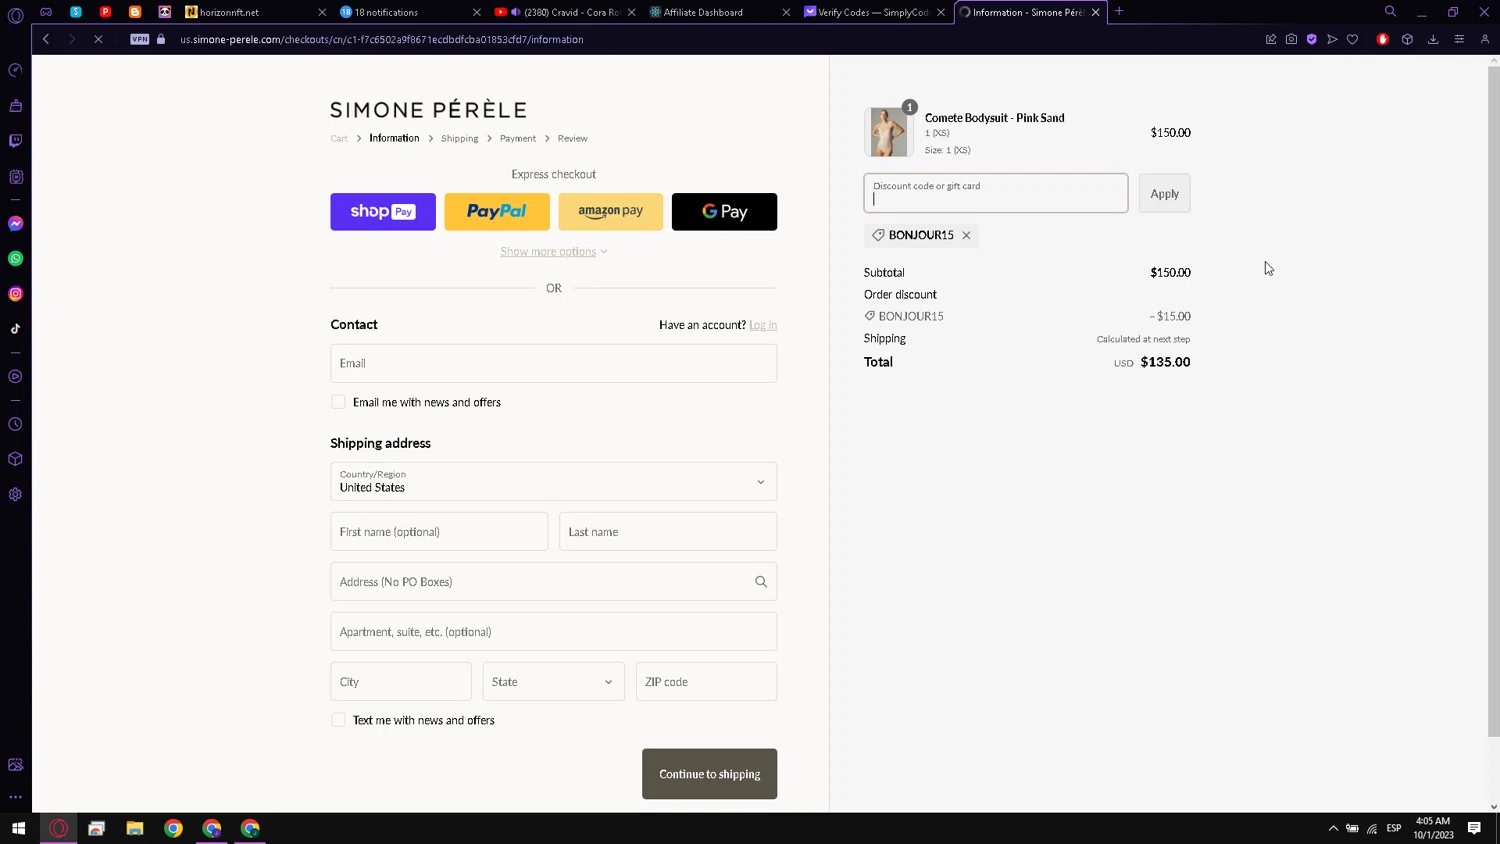Image resolution: width=1500 pixels, height=844 pixels.
Task: Click Apply discount button
Action: tap(1164, 193)
